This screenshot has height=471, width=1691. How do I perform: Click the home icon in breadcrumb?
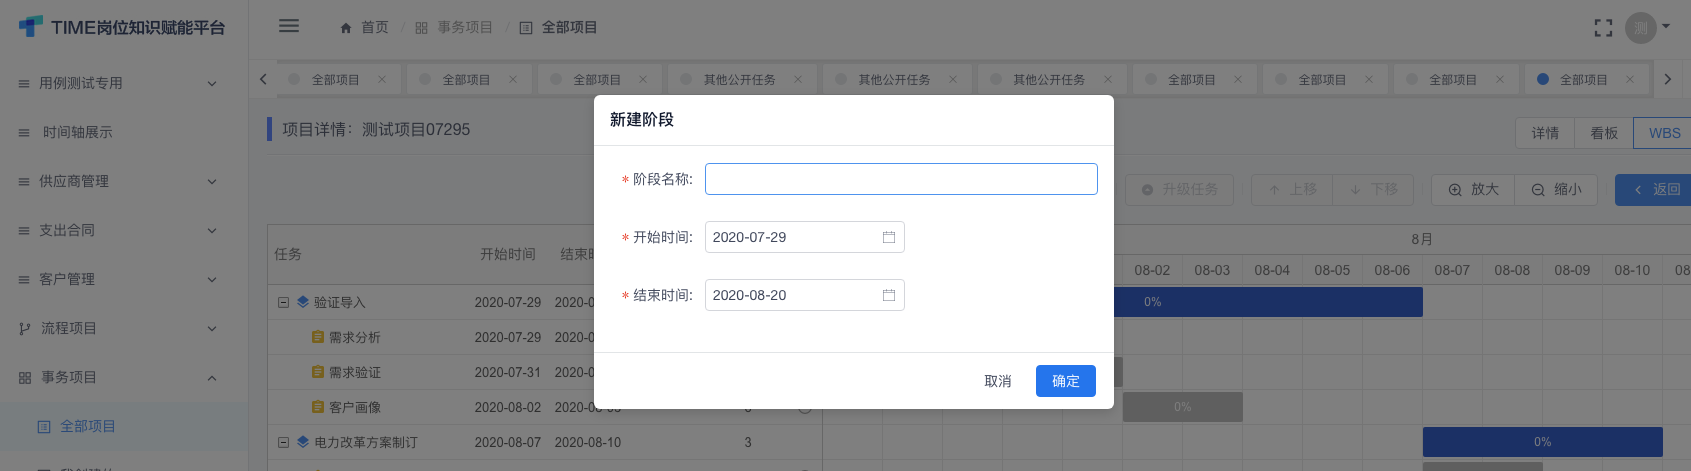pos(346,28)
